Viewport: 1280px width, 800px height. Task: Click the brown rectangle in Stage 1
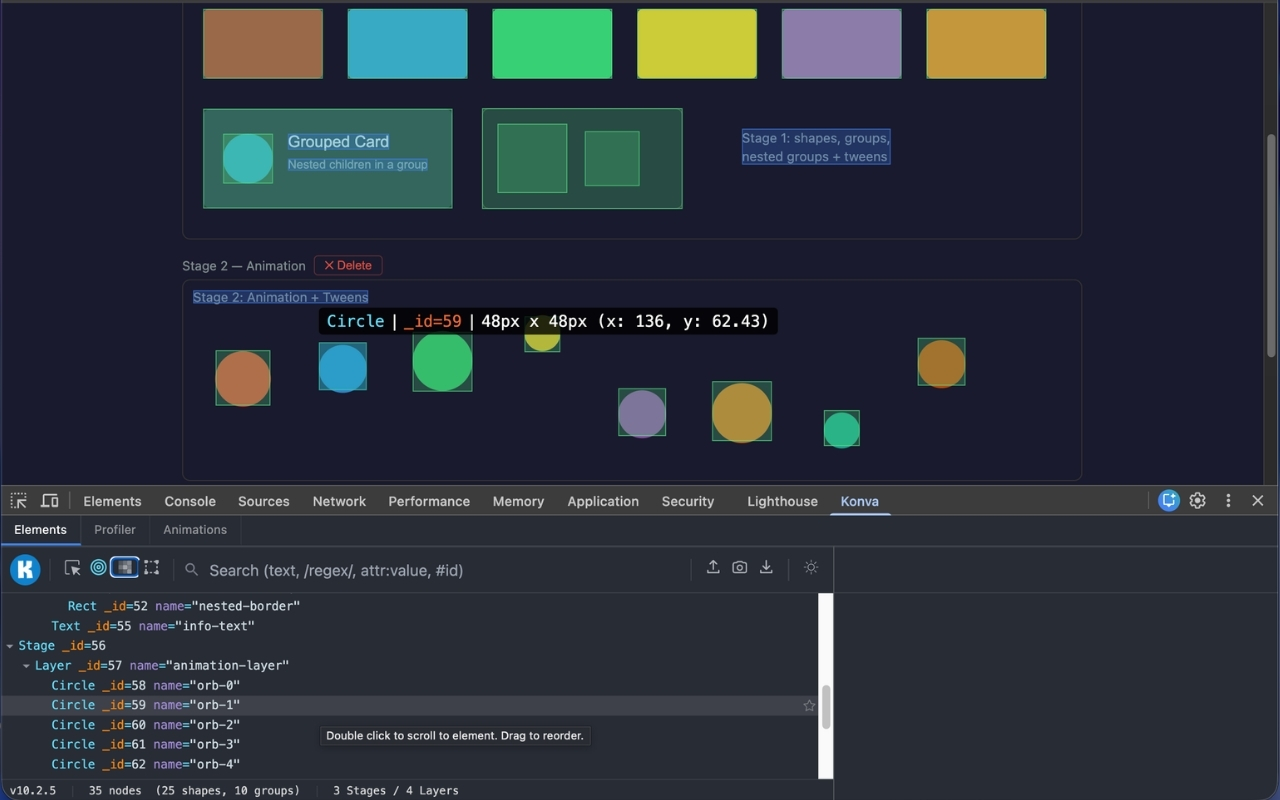(x=263, y=44)
